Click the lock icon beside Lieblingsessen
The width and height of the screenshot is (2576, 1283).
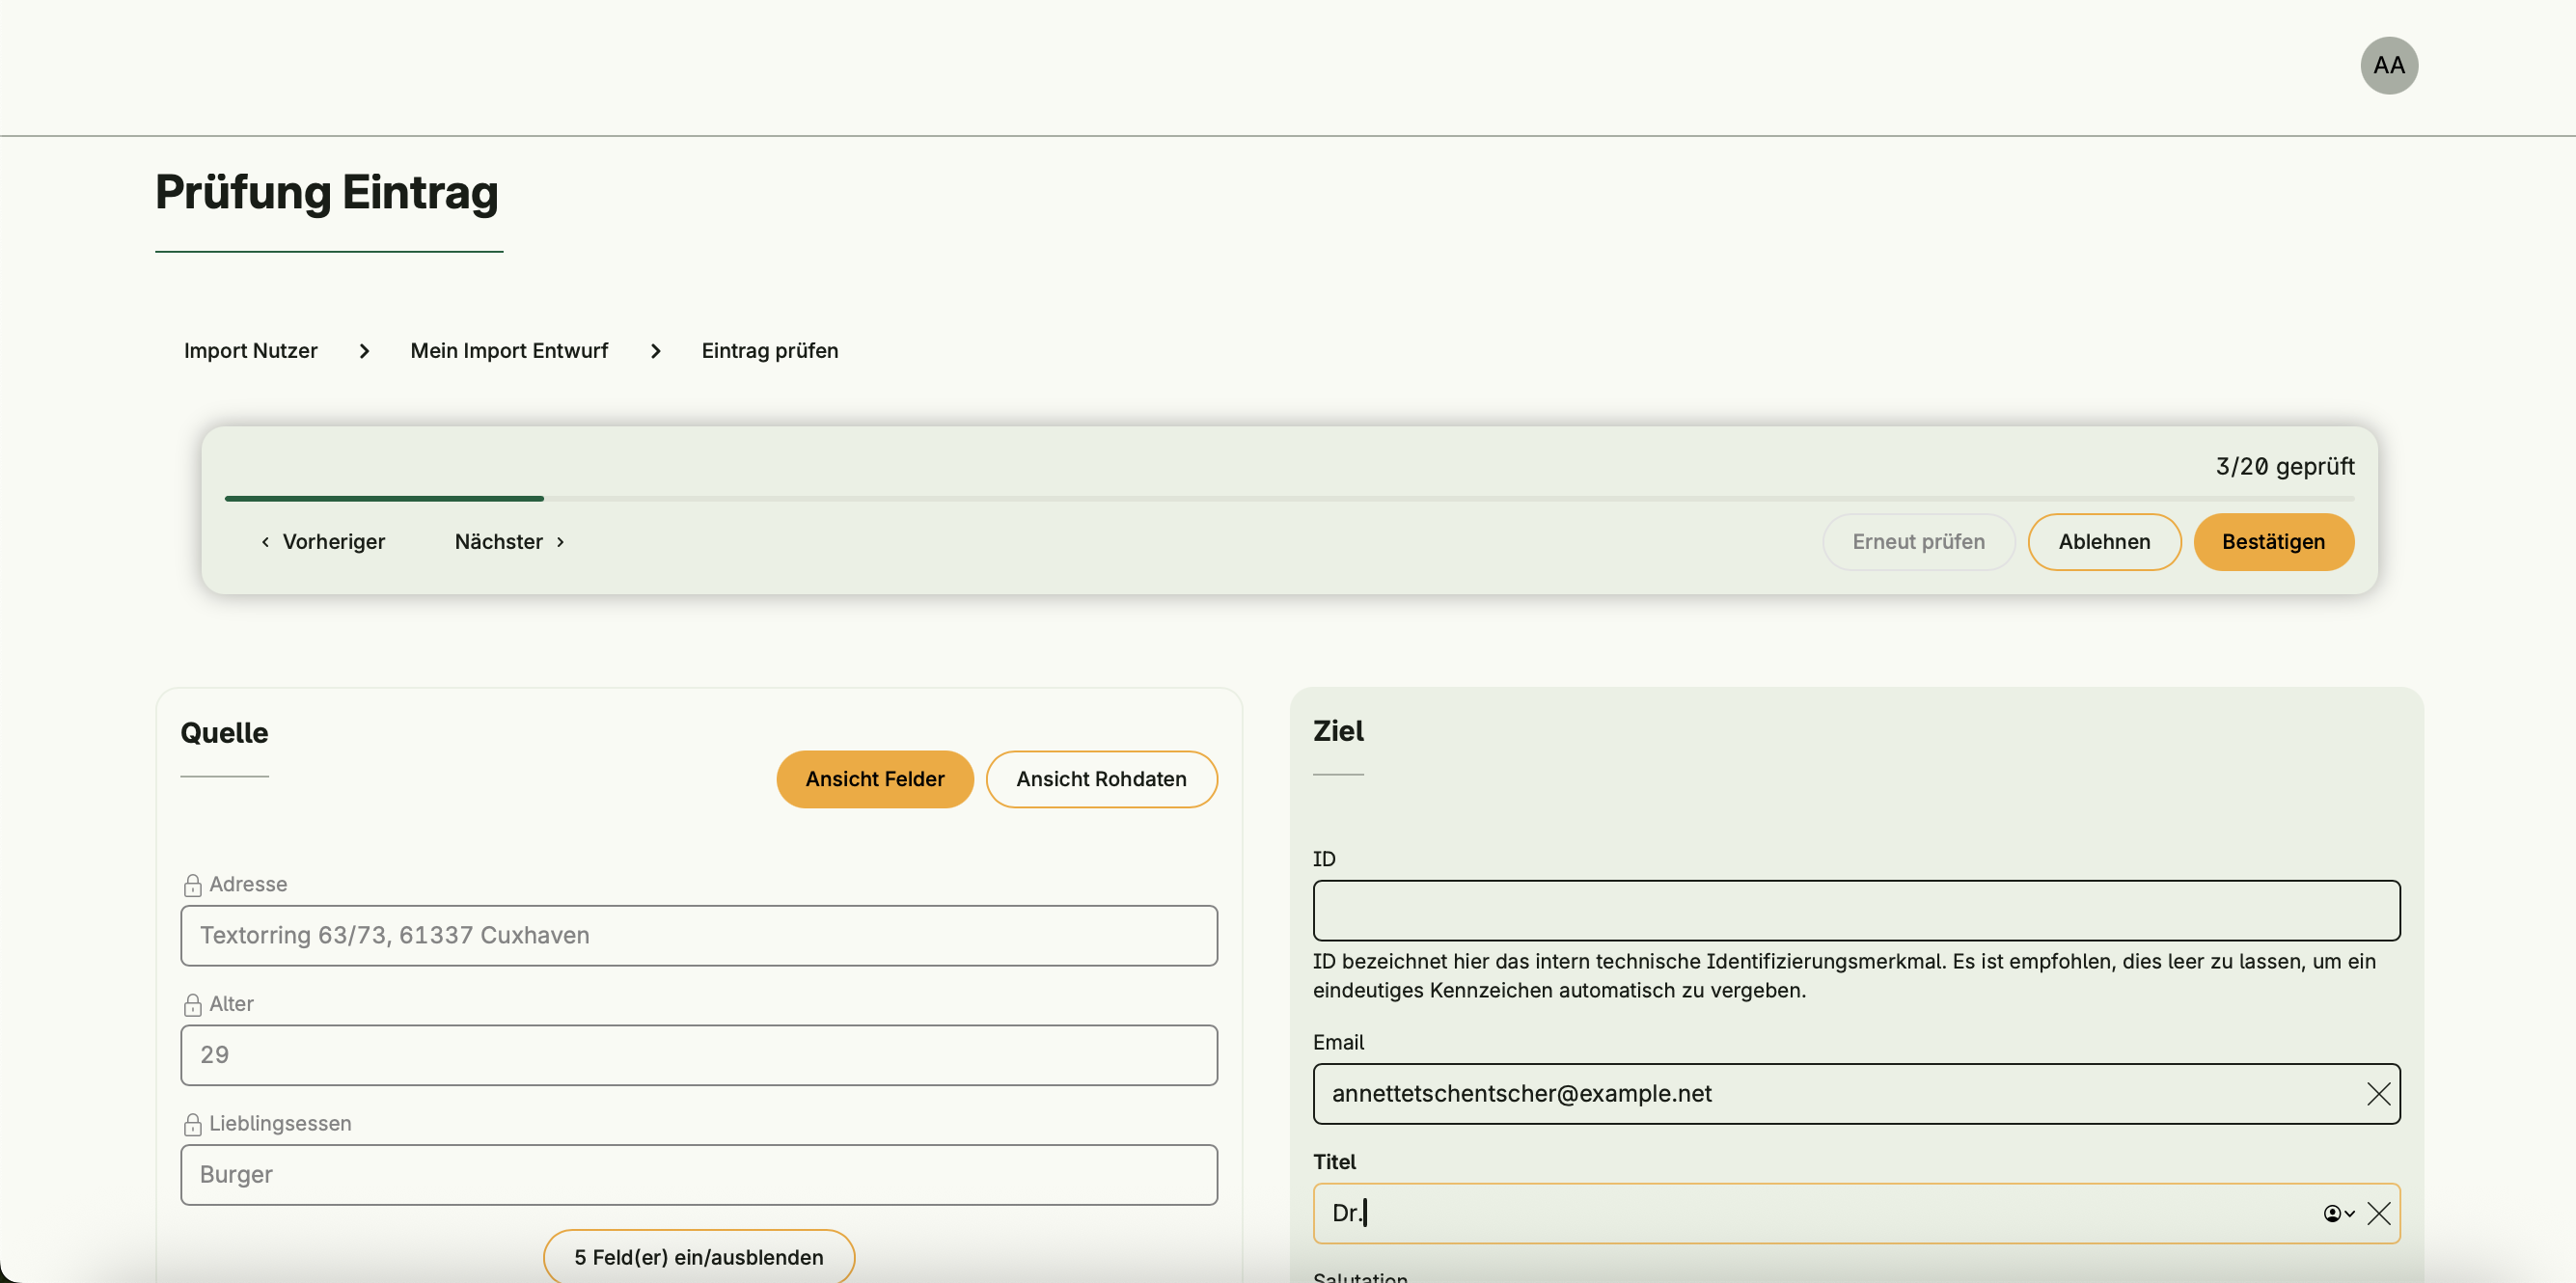pyautogui.click(x=193, y=1124)
